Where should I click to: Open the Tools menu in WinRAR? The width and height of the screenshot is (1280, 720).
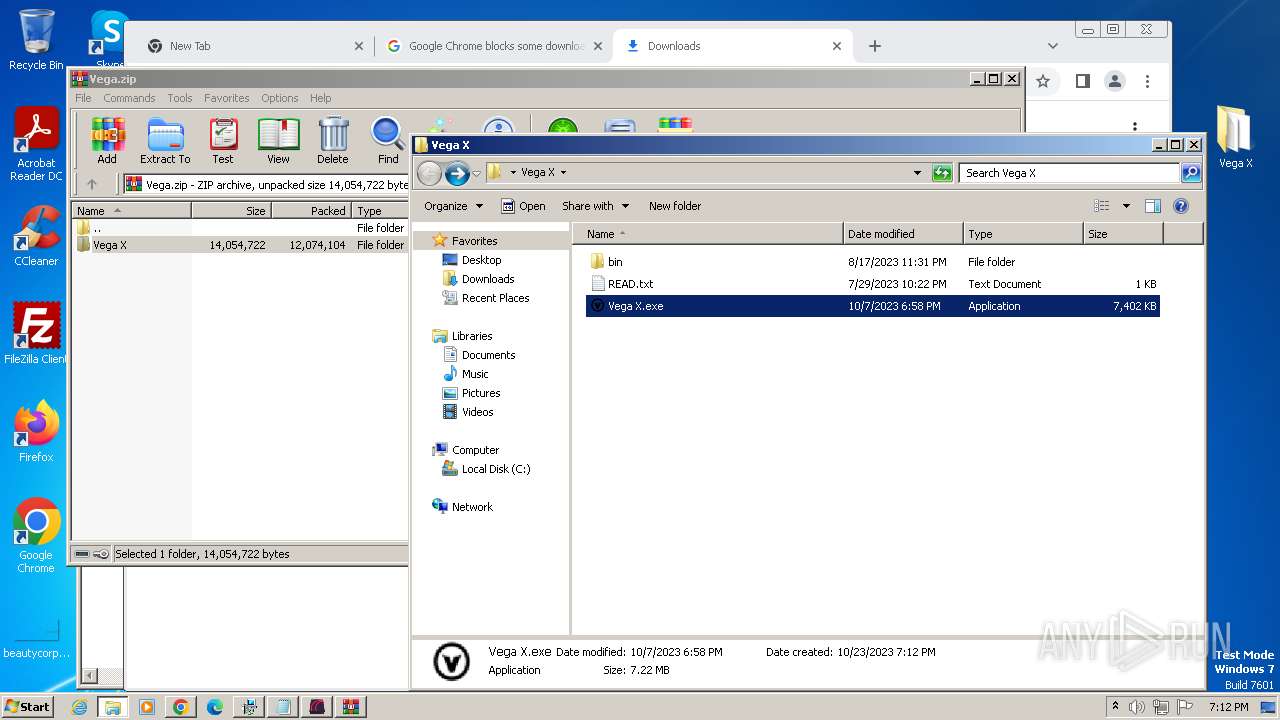click(x=180, y=98)
